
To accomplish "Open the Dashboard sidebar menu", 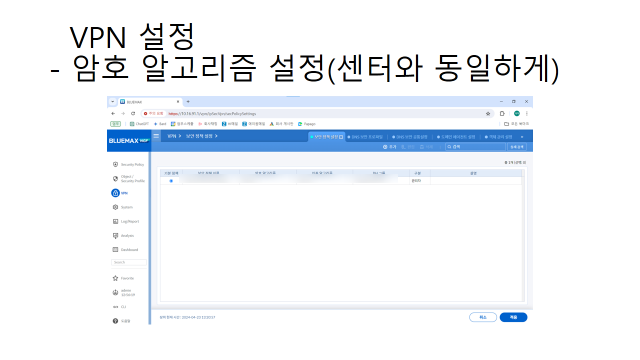I will 125,249.
